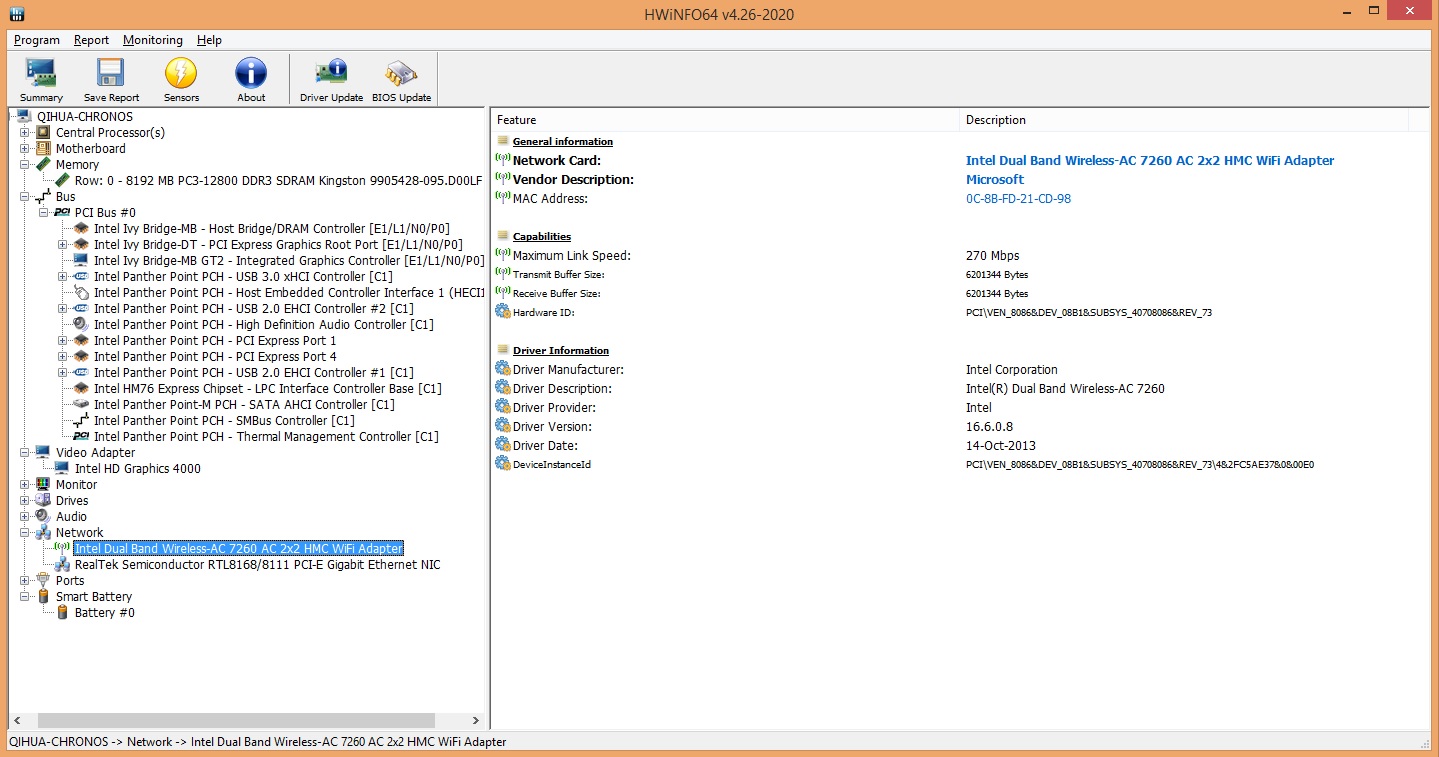Expand the Motherboard node
This screenshot has width=1439, height=757.
pyautogui.click(x=24, y=148)
